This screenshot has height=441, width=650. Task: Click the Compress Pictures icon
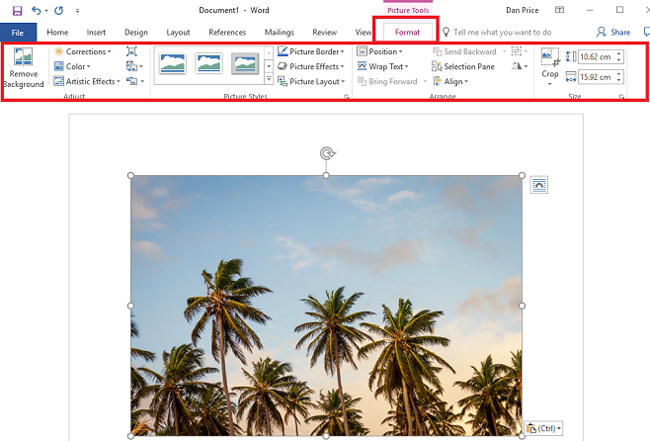pyautogui.click(x=132, y=51)
